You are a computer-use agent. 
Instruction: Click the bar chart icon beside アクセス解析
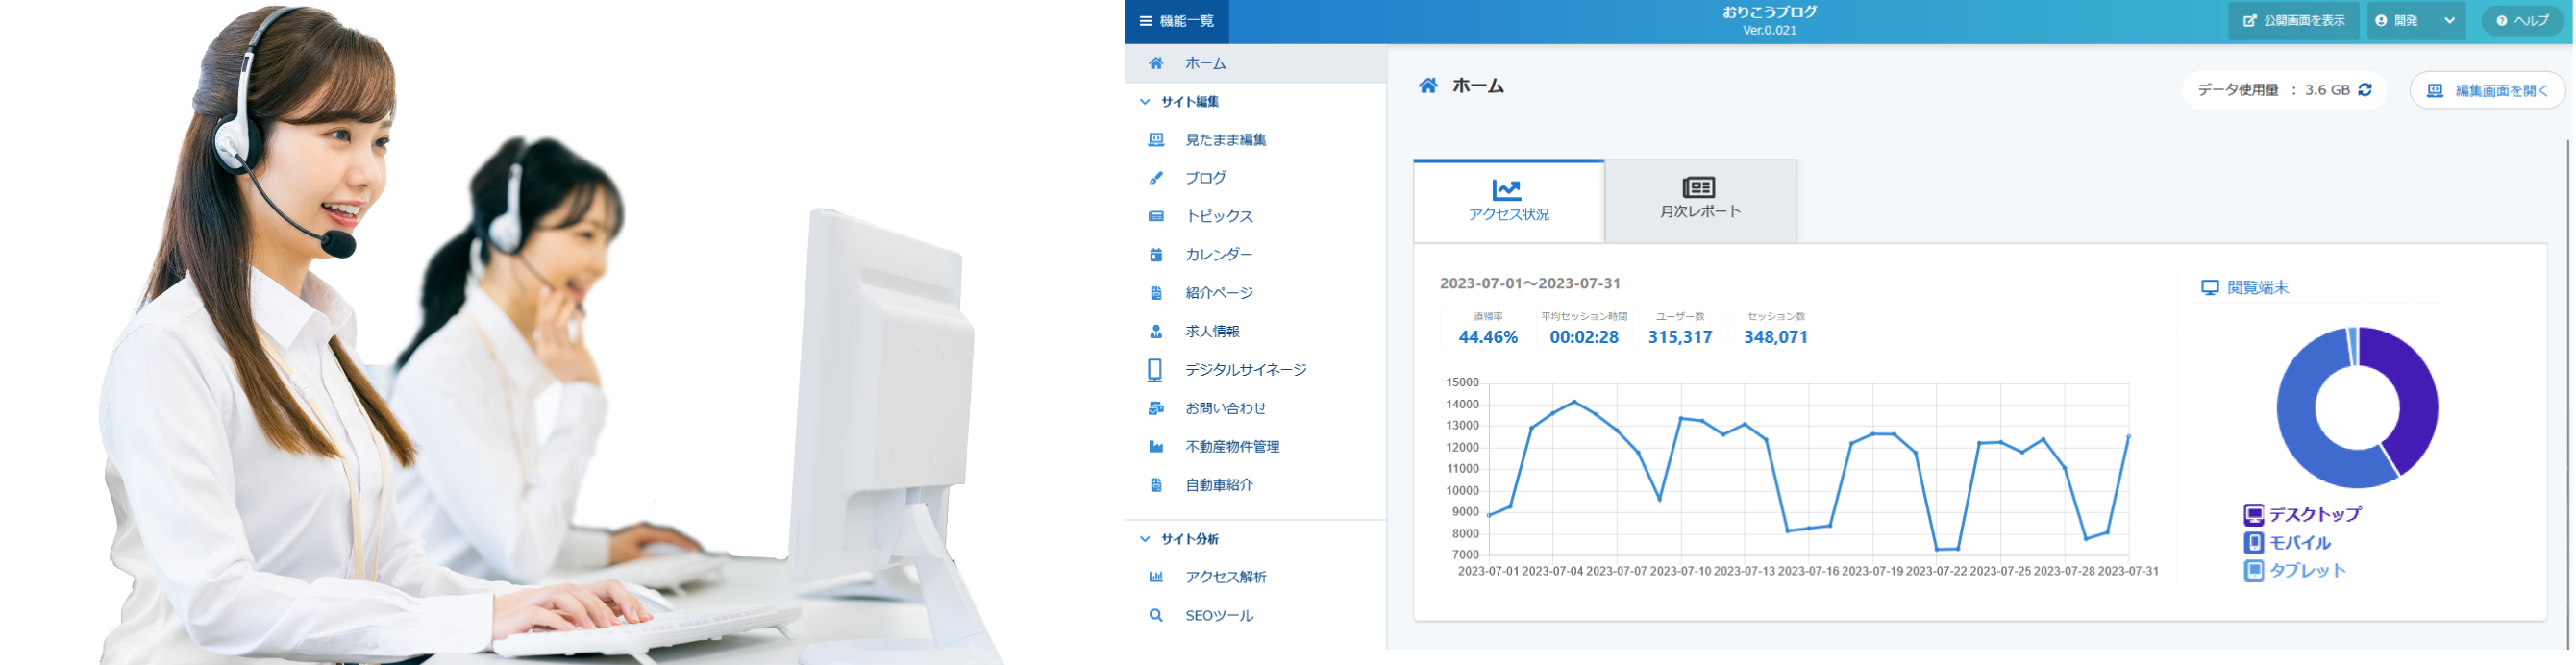tap(1156, 577)
